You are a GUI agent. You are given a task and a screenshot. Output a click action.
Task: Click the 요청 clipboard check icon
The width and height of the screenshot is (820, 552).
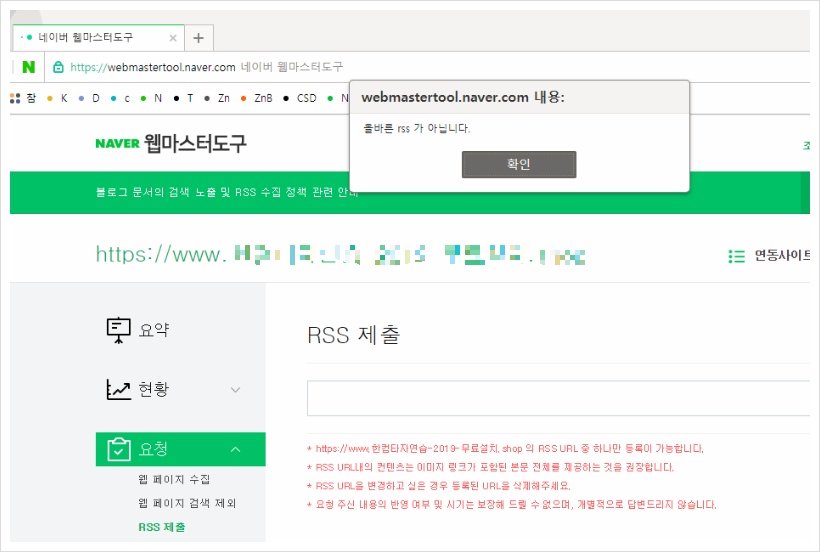coord(119,449)
